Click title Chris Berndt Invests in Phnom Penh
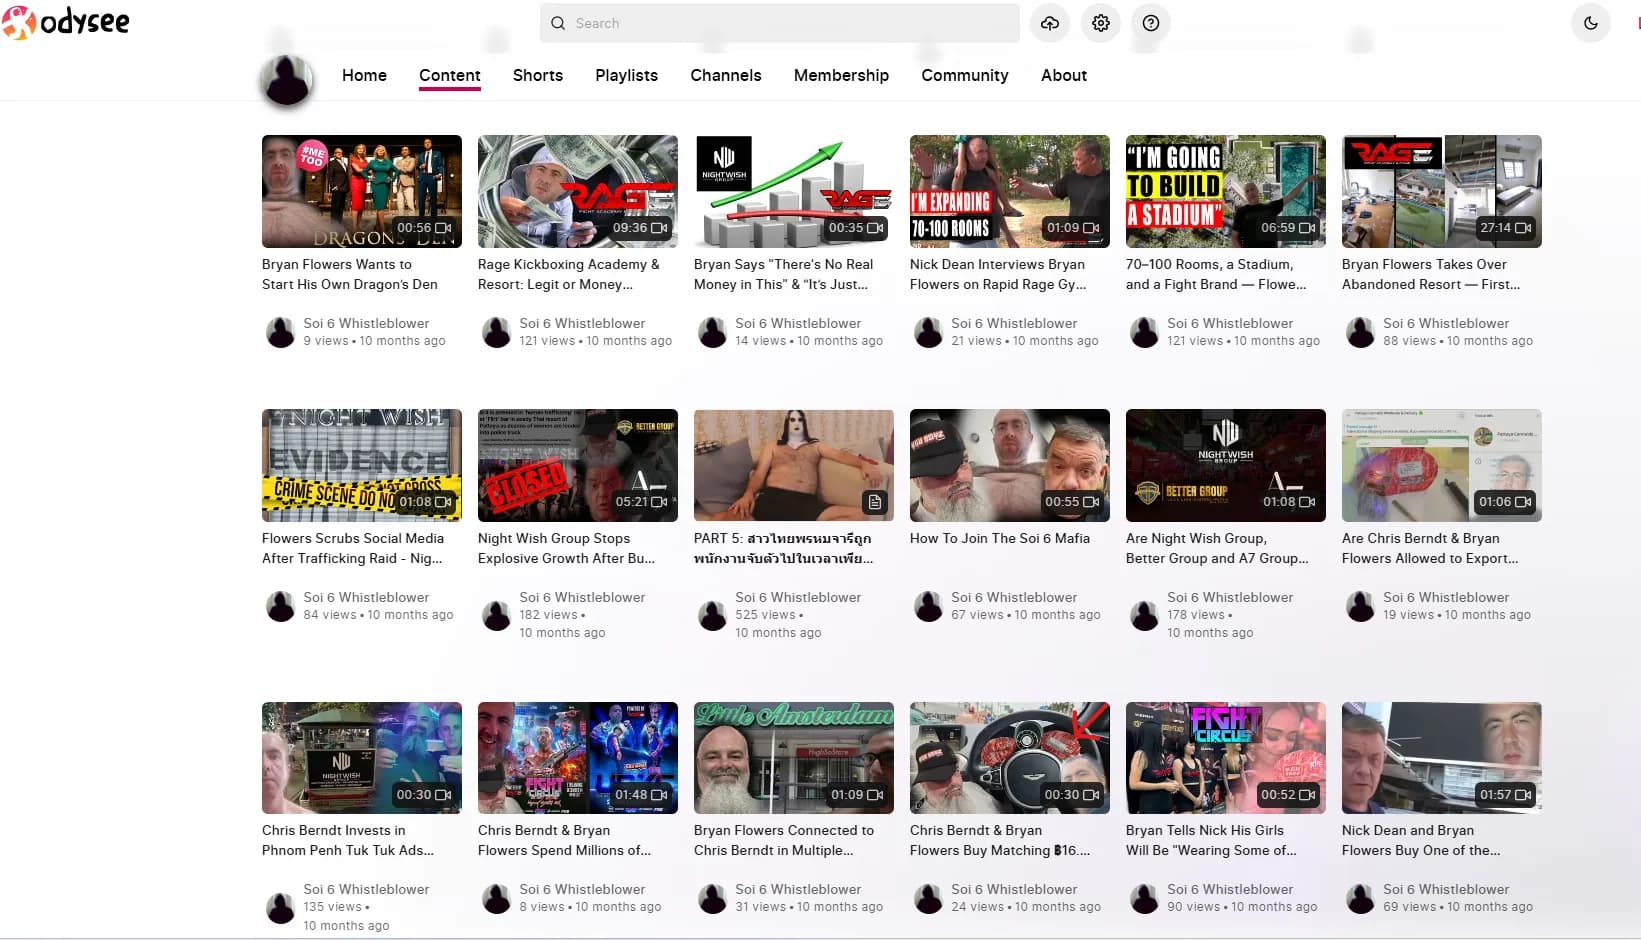The height and width of the screenshot is (940, 1641). pos(348,840)
